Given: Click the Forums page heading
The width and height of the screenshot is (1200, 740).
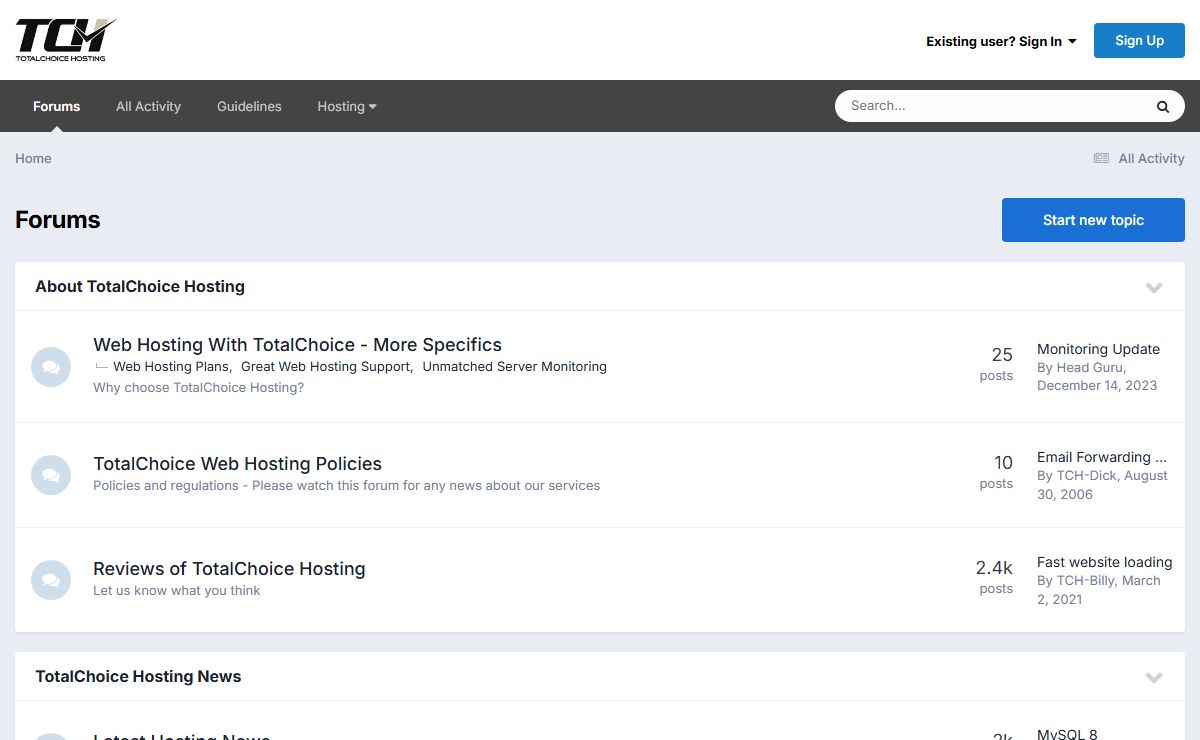Looking at the screenshot, I should [x=58, y=220].
